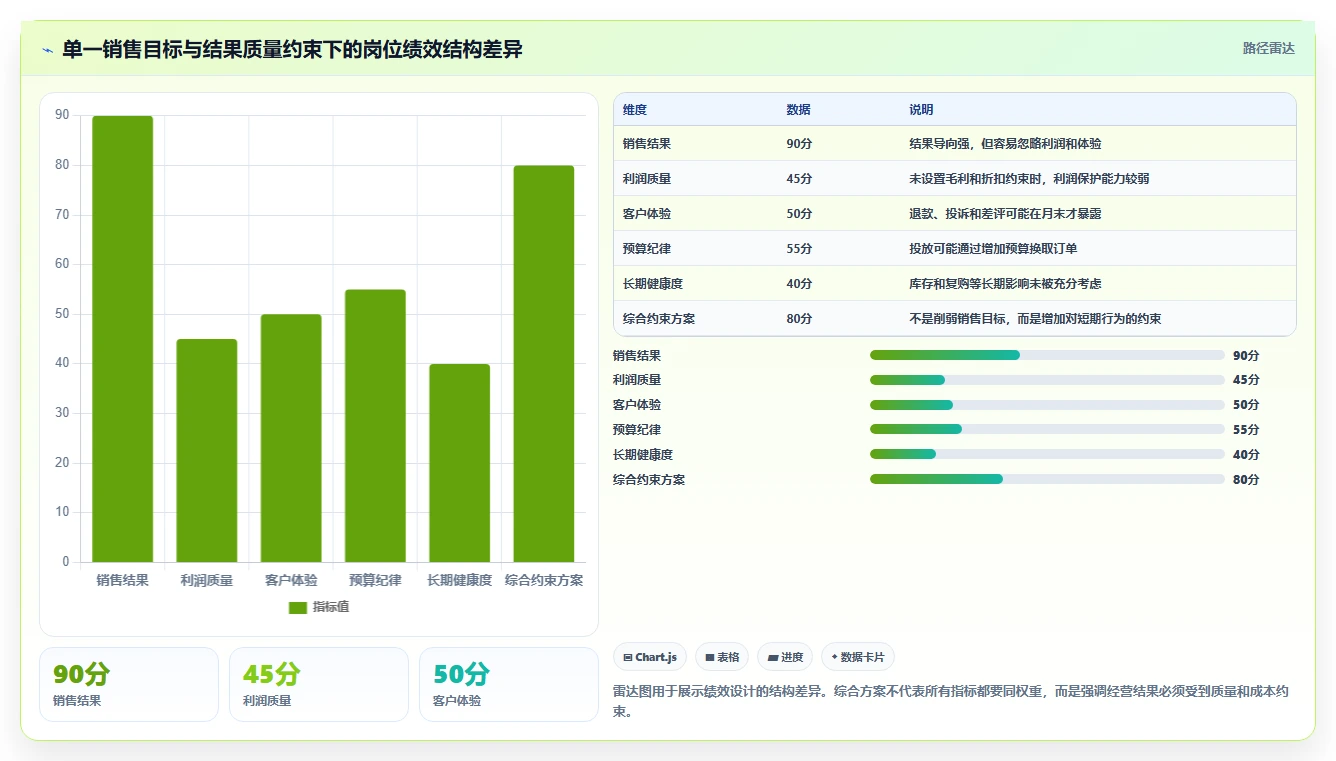Click 投放可能通过增加预算 description text
Image resolution: width=1336 pixels, height=761 pixels.
(x=993, y=249)
